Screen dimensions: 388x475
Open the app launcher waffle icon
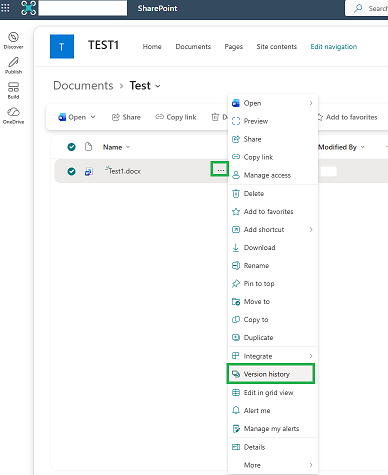tap(5, 8)
